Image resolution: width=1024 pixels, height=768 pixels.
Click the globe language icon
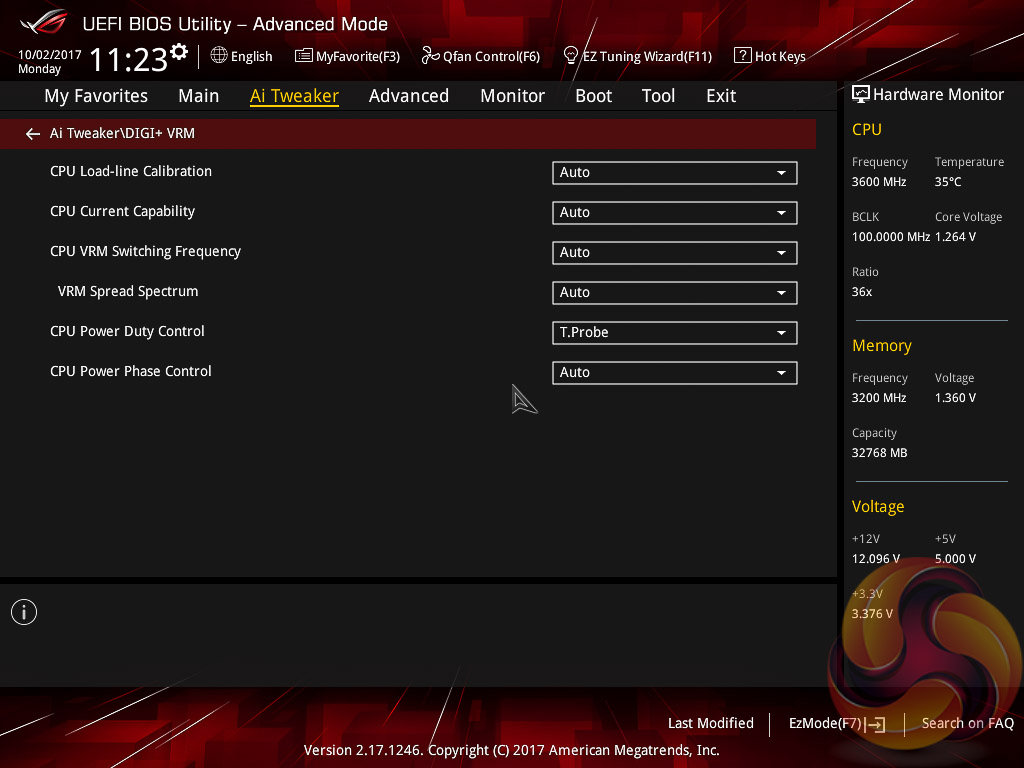pyautogui.click(x=219, y=56)
